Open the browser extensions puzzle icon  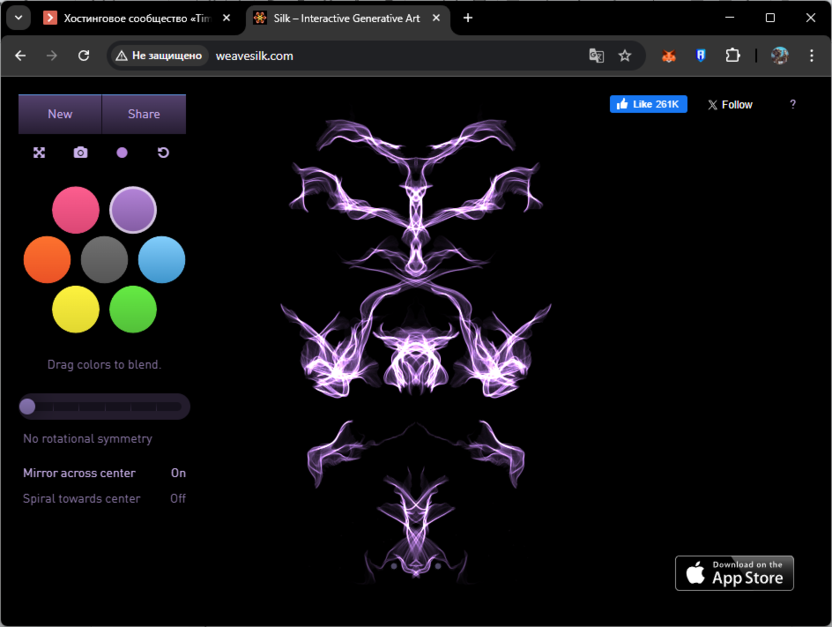click(x=733, y=56)
